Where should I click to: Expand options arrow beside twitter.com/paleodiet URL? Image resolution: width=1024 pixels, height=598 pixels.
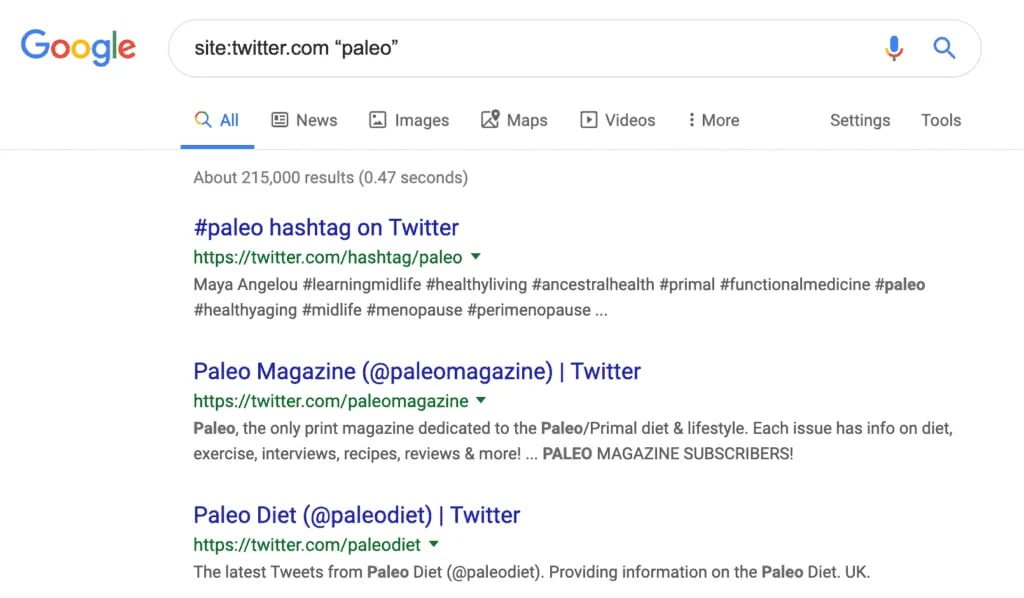pyautogui.click(x=434, y=544)
